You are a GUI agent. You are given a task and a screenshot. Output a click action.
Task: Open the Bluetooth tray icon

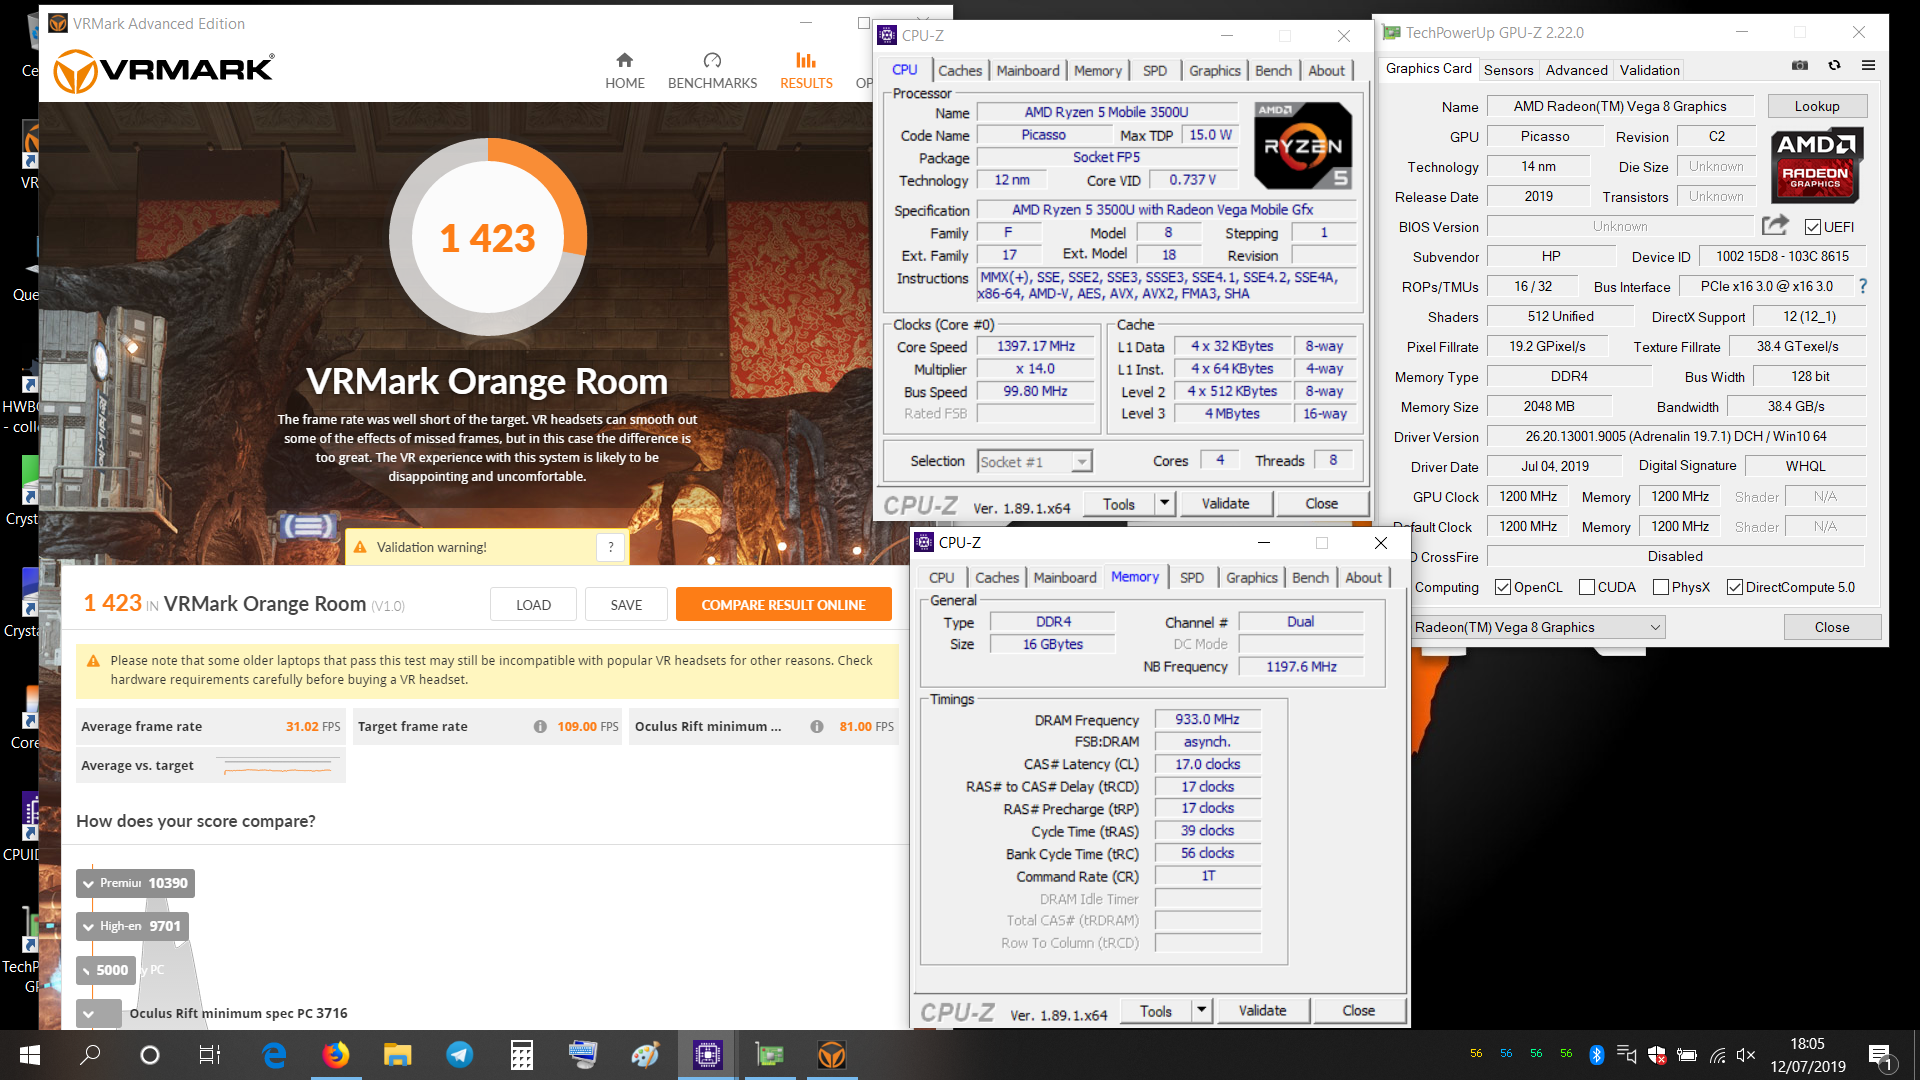click(1597, 1055)
